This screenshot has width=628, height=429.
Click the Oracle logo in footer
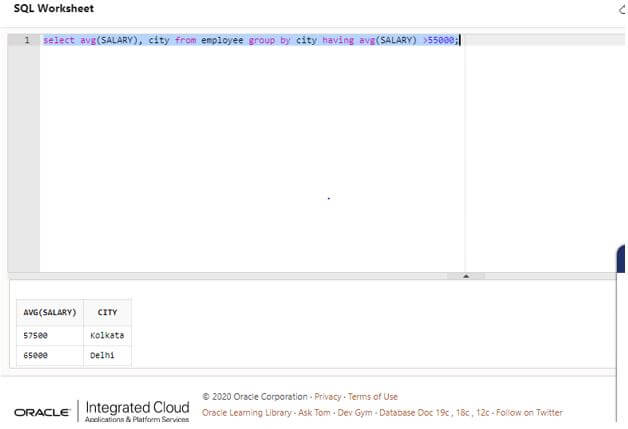pyautogui.click(x=42, y=412)
